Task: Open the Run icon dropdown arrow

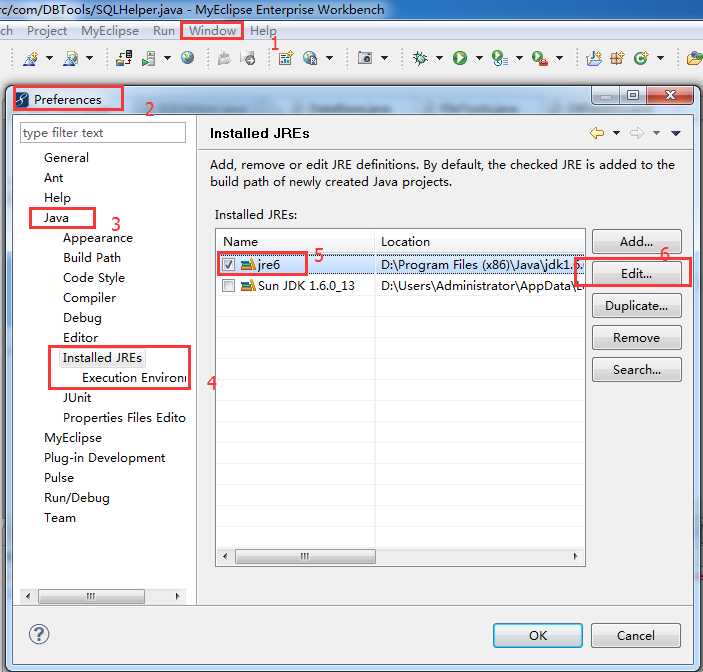Action: click(479, 58)
